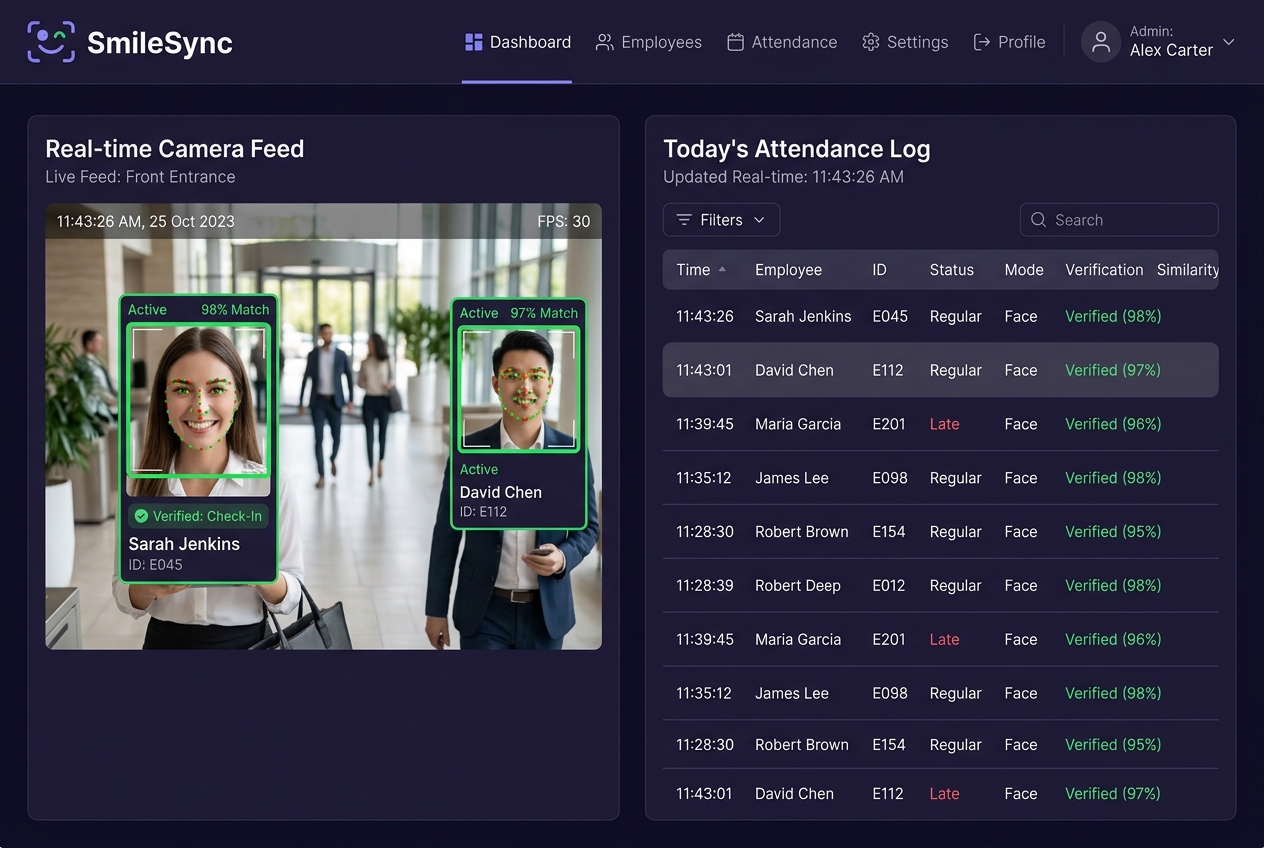Click ID: E045 on Sarah Jenkins overlay
1264x848 pixels.
click(155, 565)
